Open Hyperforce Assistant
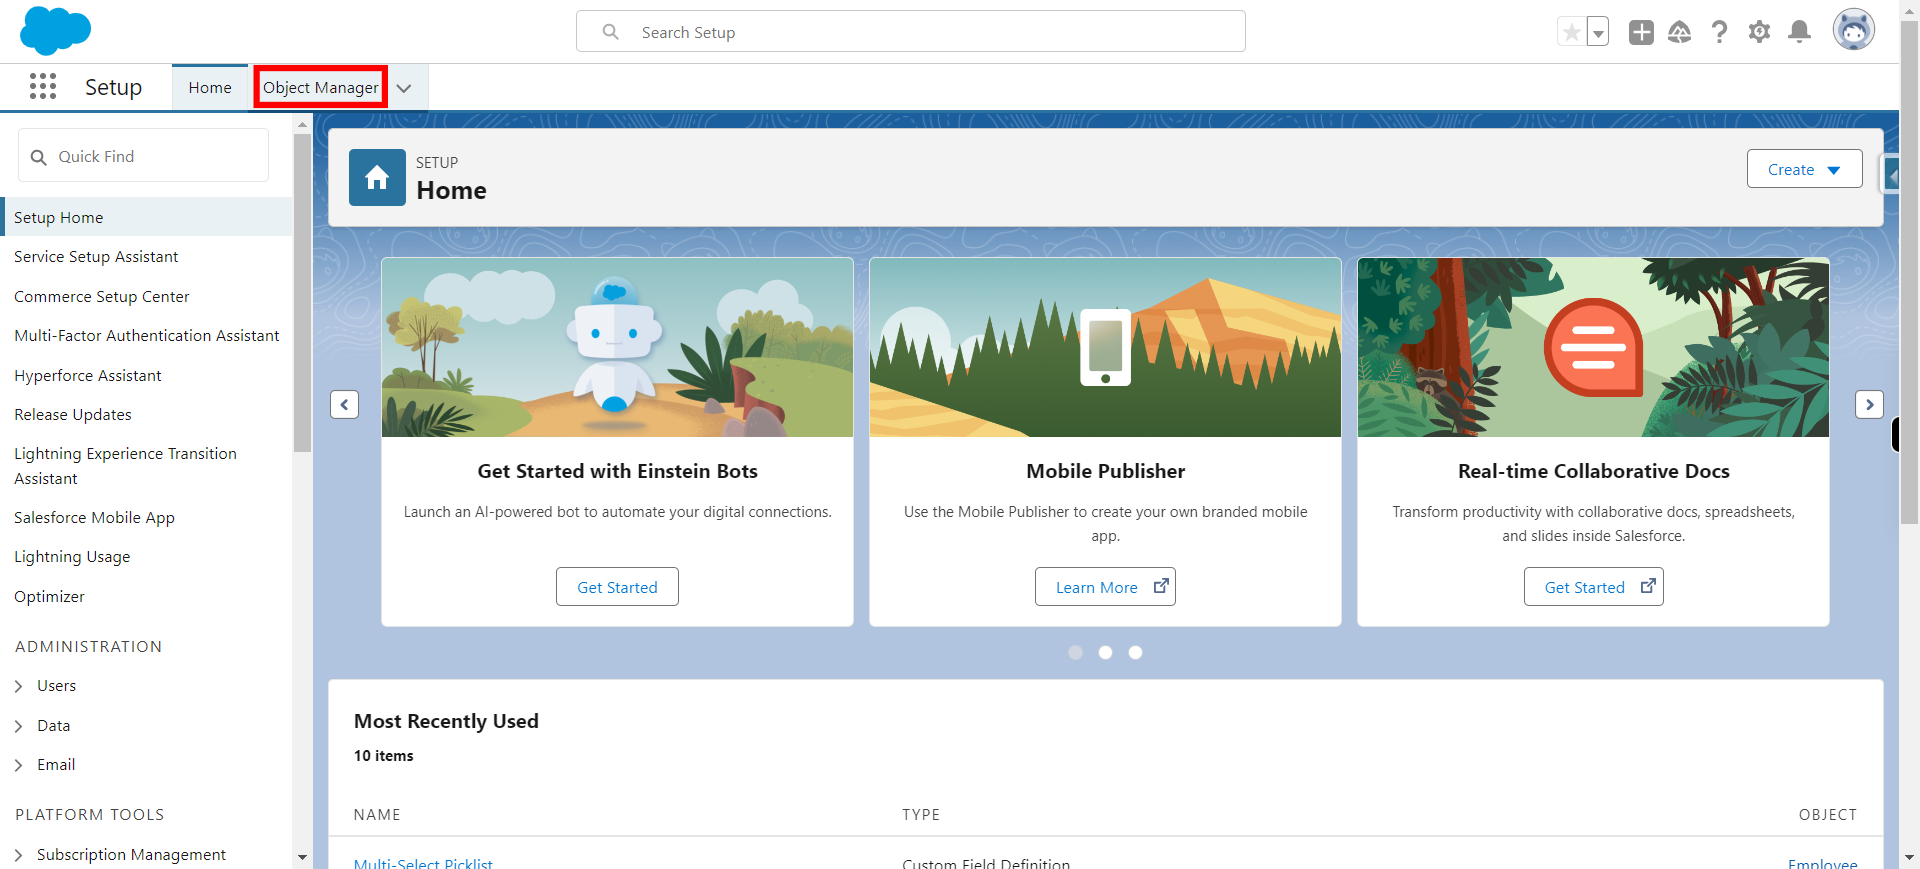1920x869 pixels. tap(87, 376)
